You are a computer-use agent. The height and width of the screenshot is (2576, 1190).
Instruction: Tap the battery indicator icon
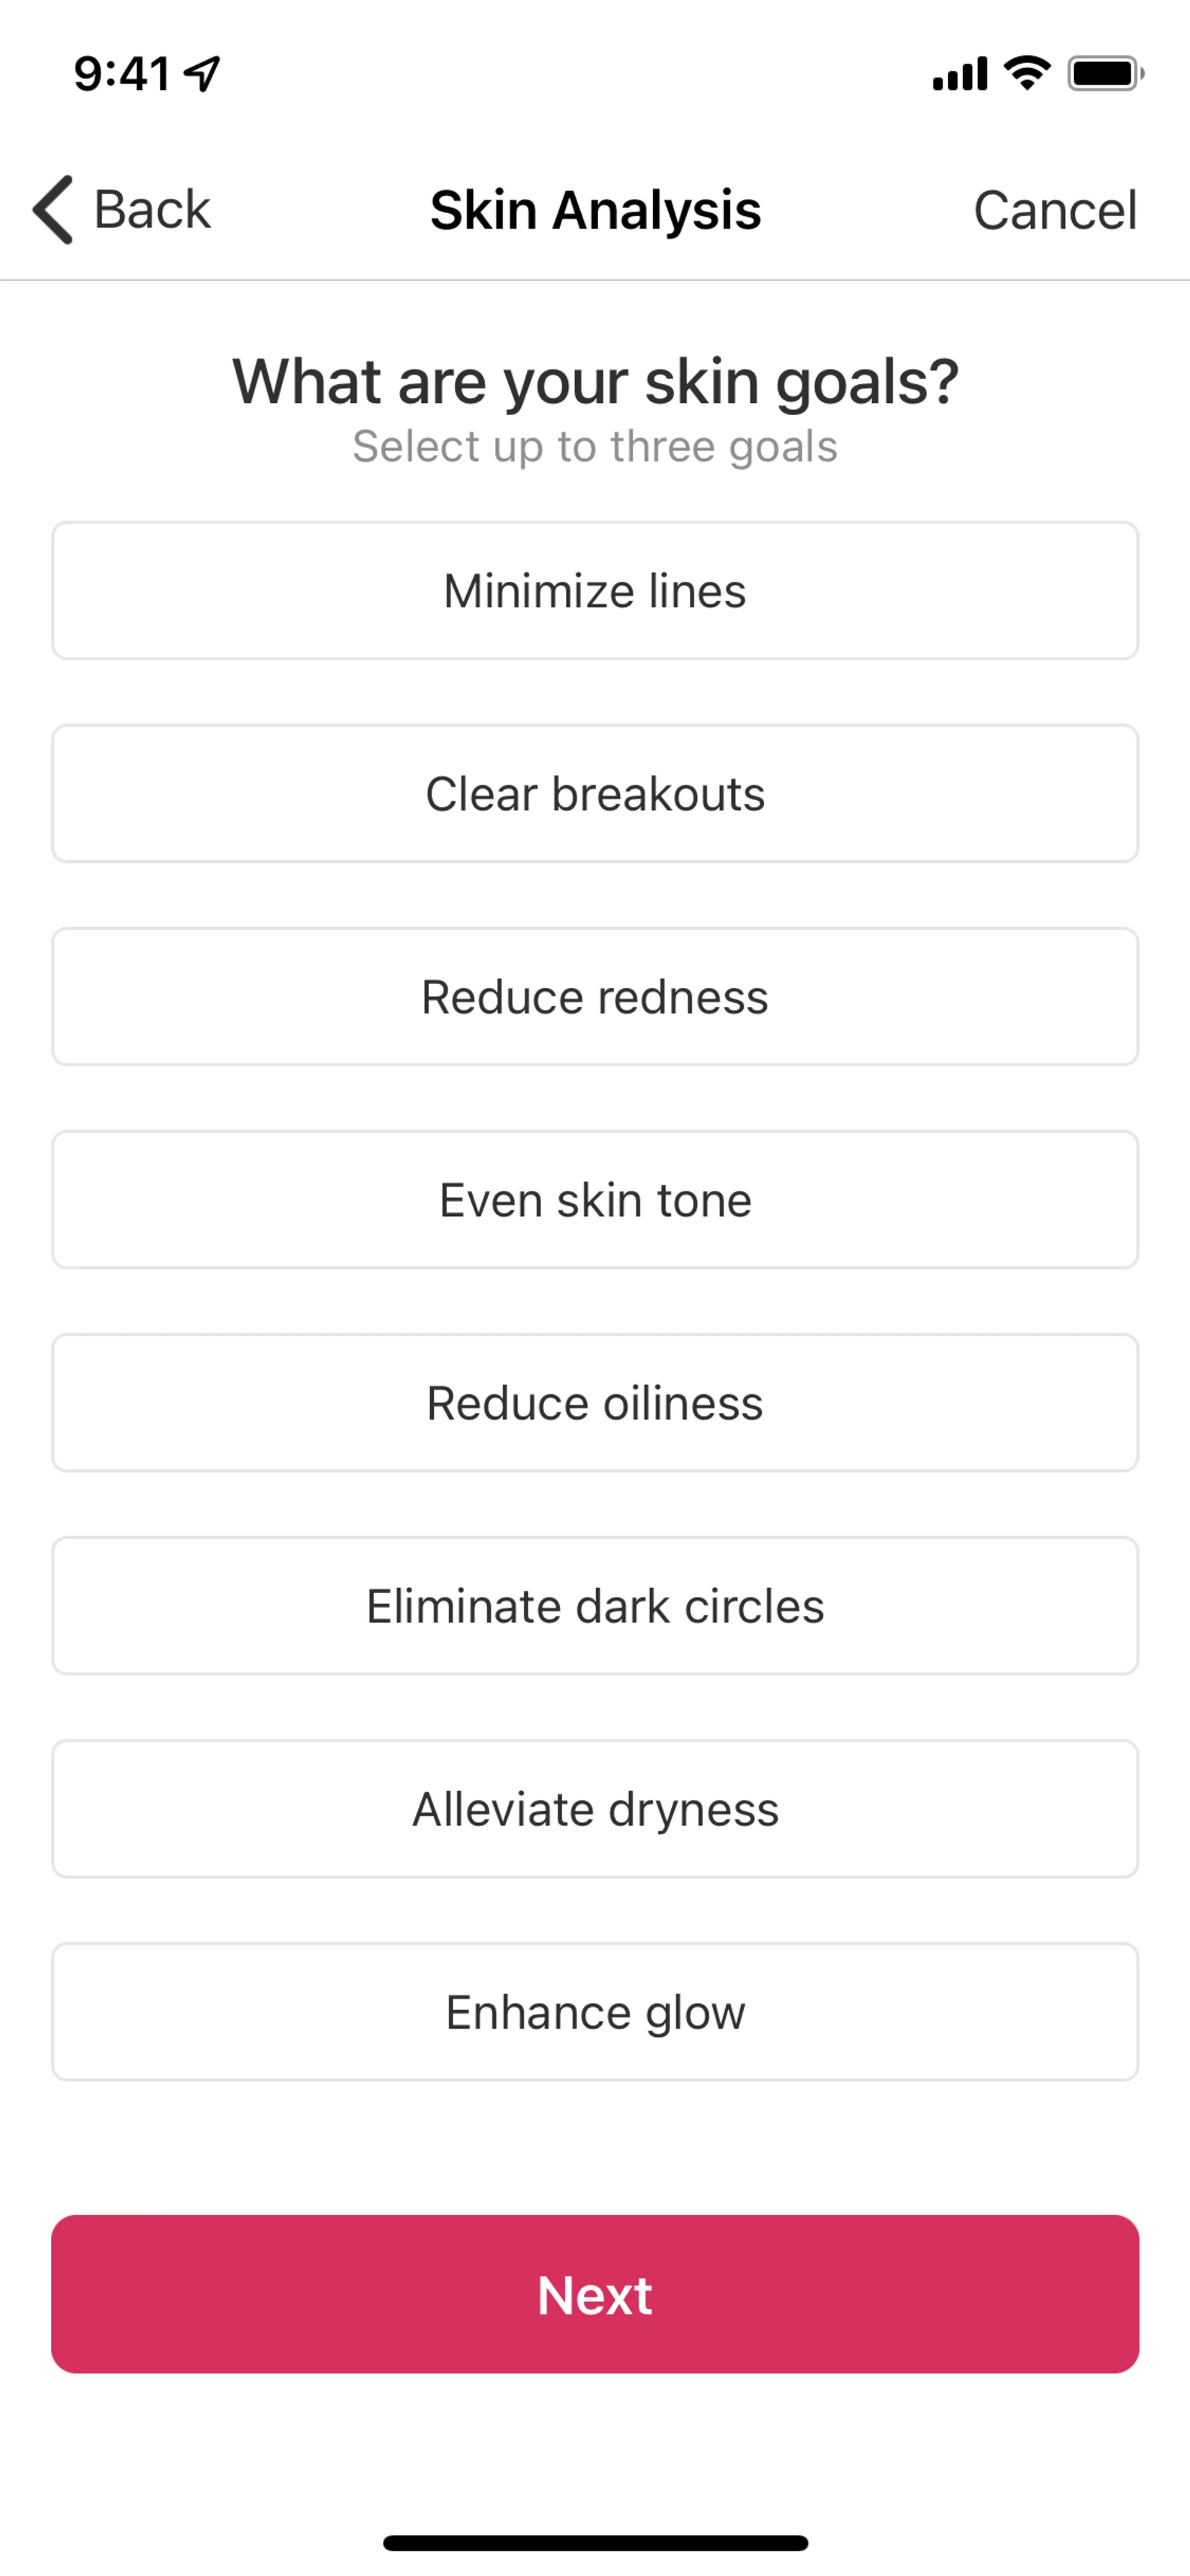[1104, 73]
